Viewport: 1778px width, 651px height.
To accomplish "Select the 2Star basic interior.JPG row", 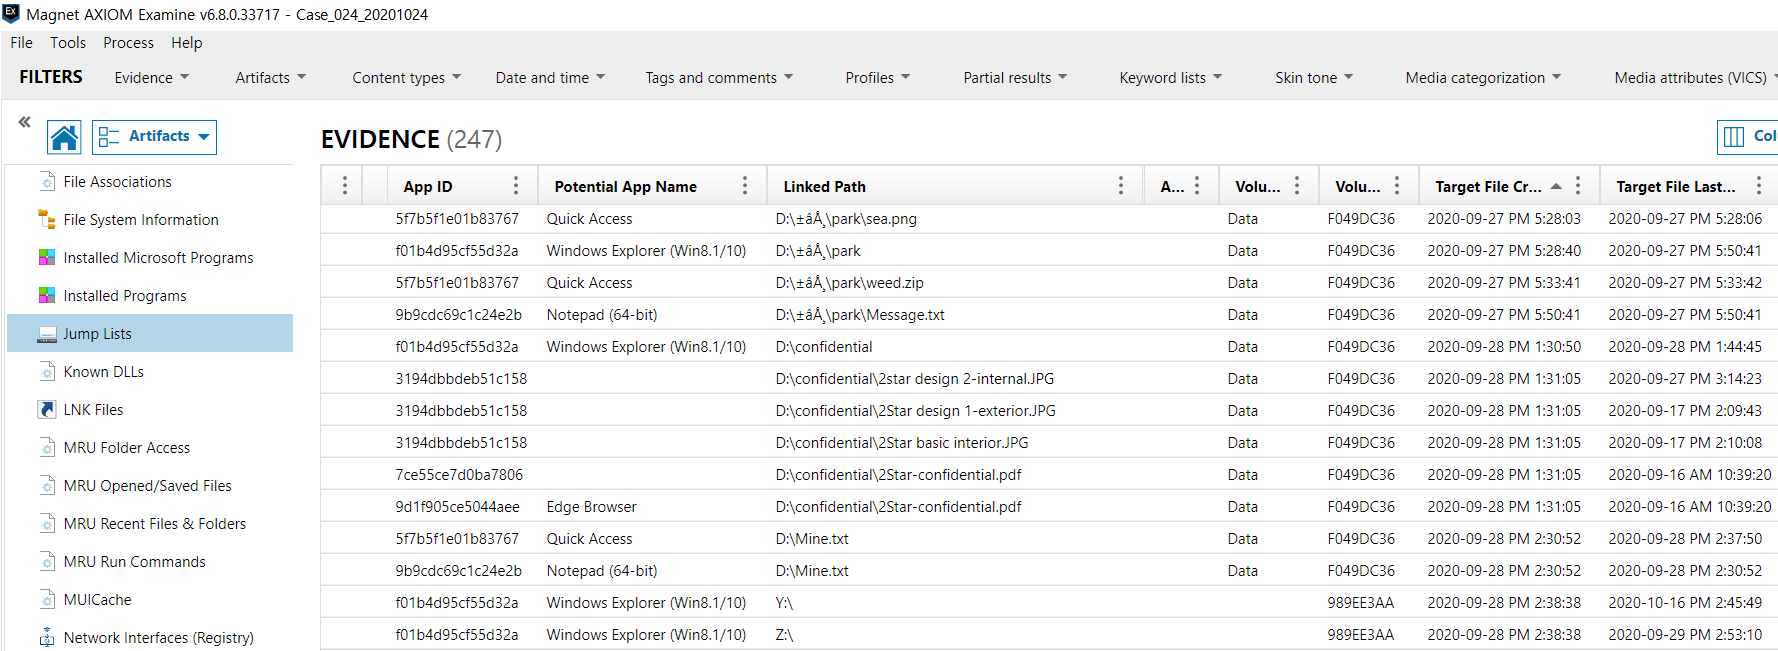I will [x=1049, y=442].
